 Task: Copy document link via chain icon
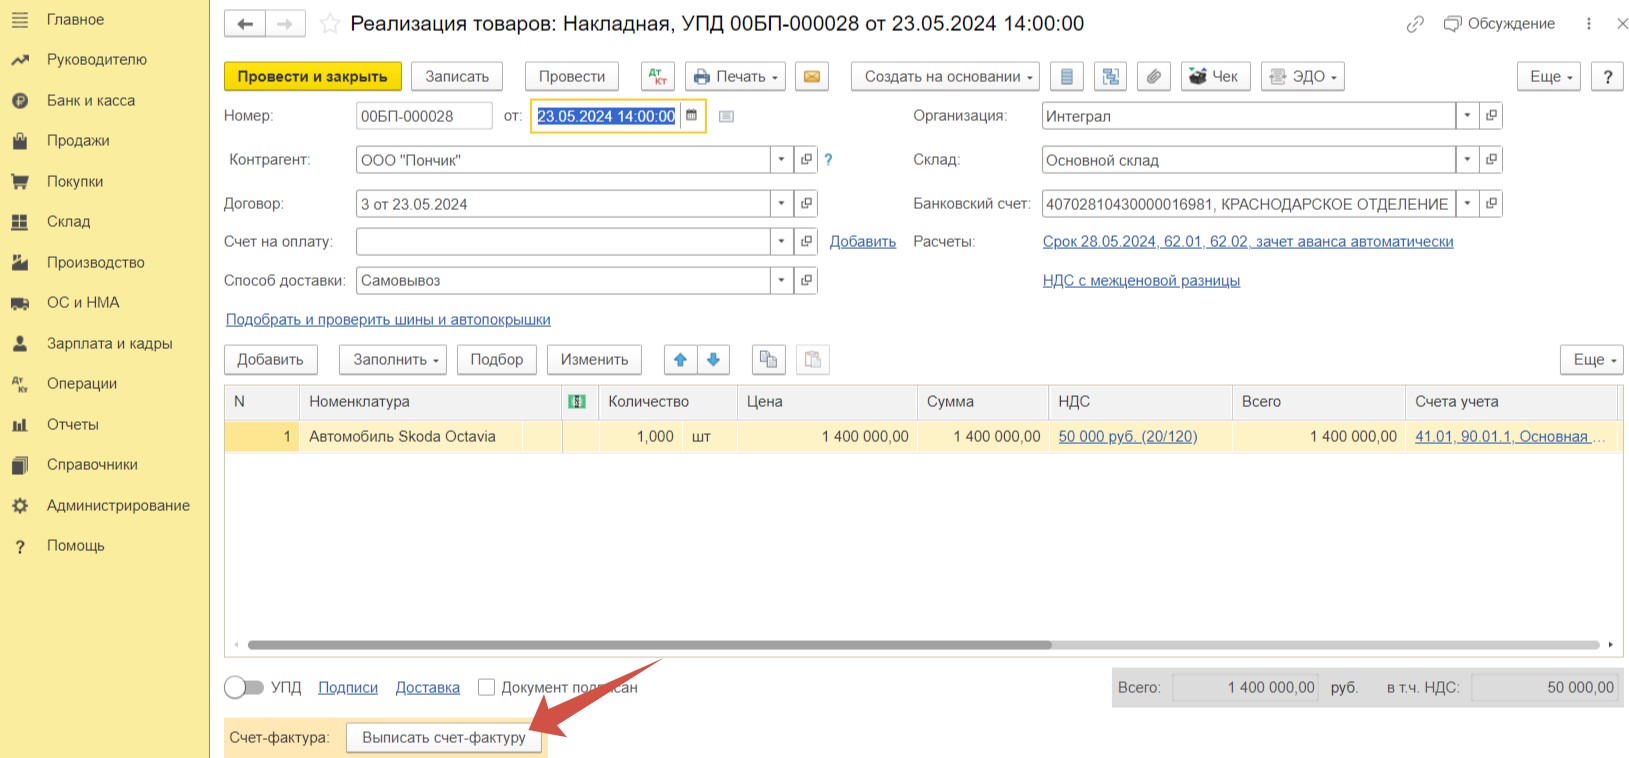[x=1415, y=24]
